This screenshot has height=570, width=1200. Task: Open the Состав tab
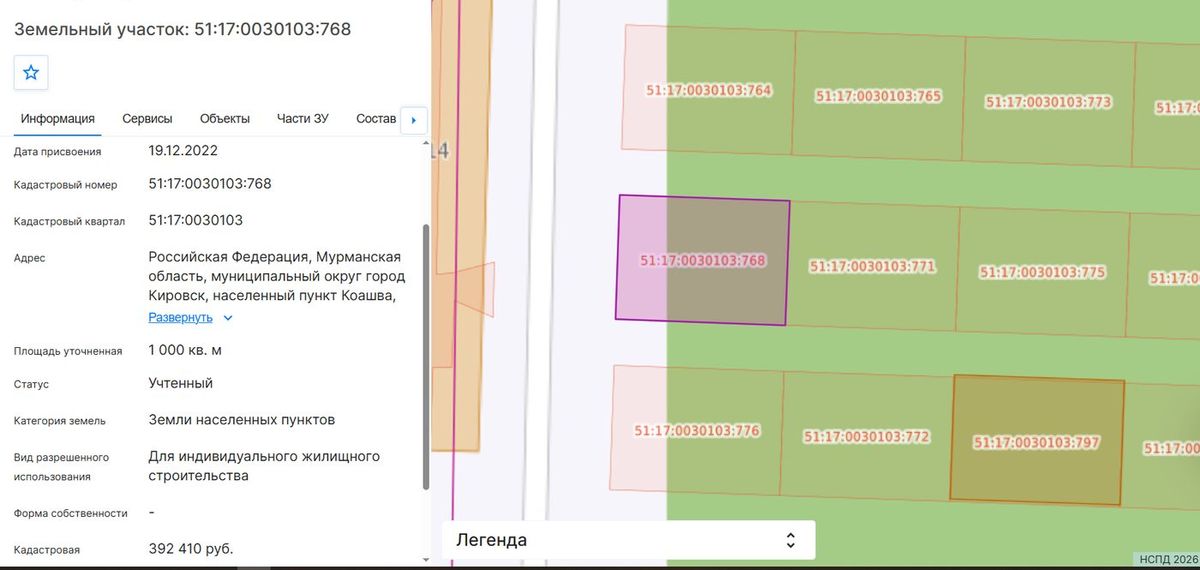376,119
